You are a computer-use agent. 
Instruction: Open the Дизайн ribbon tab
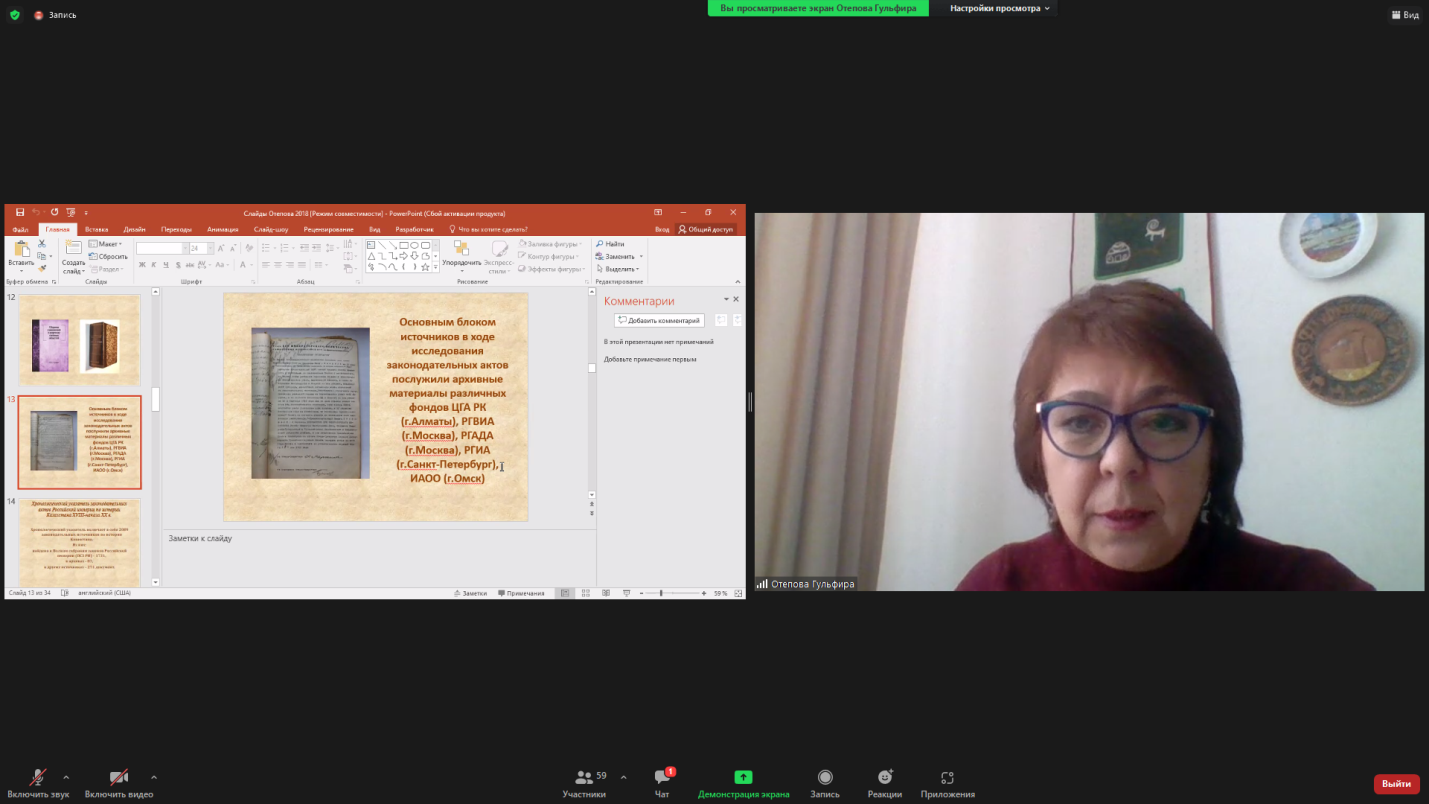coord(134,229)
